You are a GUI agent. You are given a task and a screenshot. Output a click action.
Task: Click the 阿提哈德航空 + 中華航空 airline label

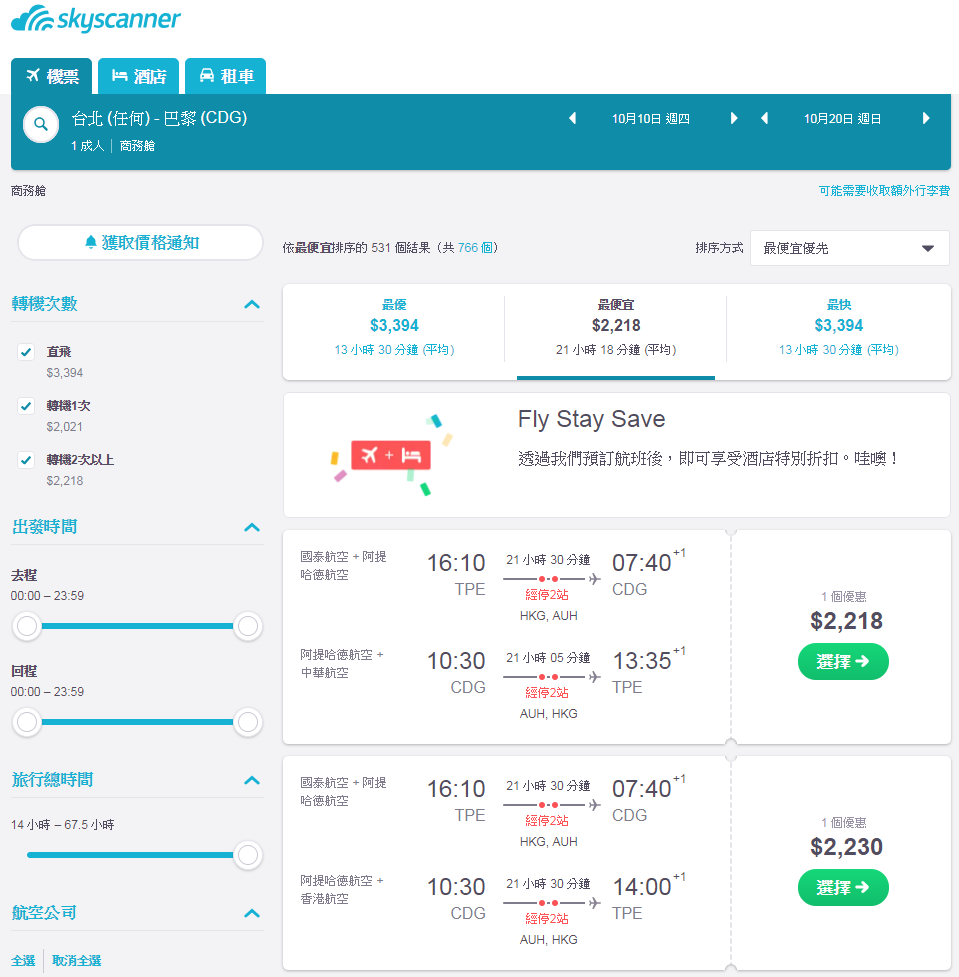click(x=342, y=664)
